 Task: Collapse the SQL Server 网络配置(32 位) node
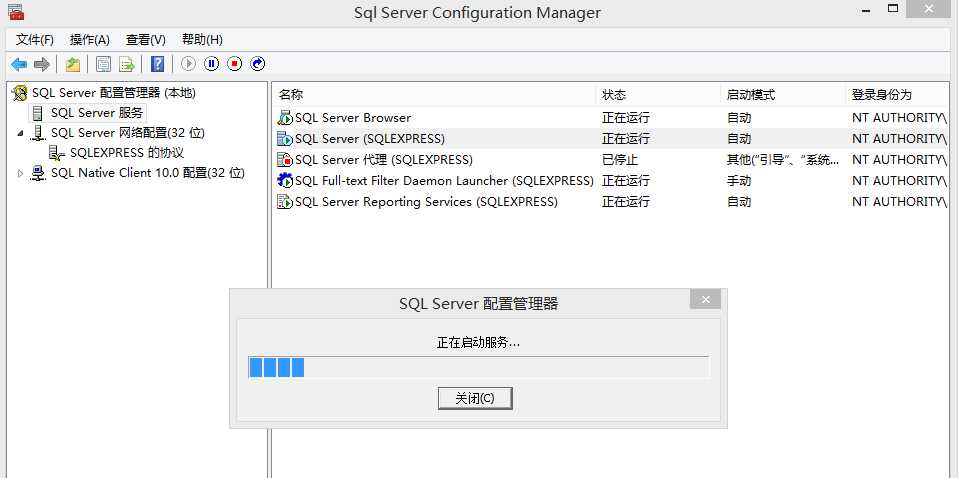20,133
